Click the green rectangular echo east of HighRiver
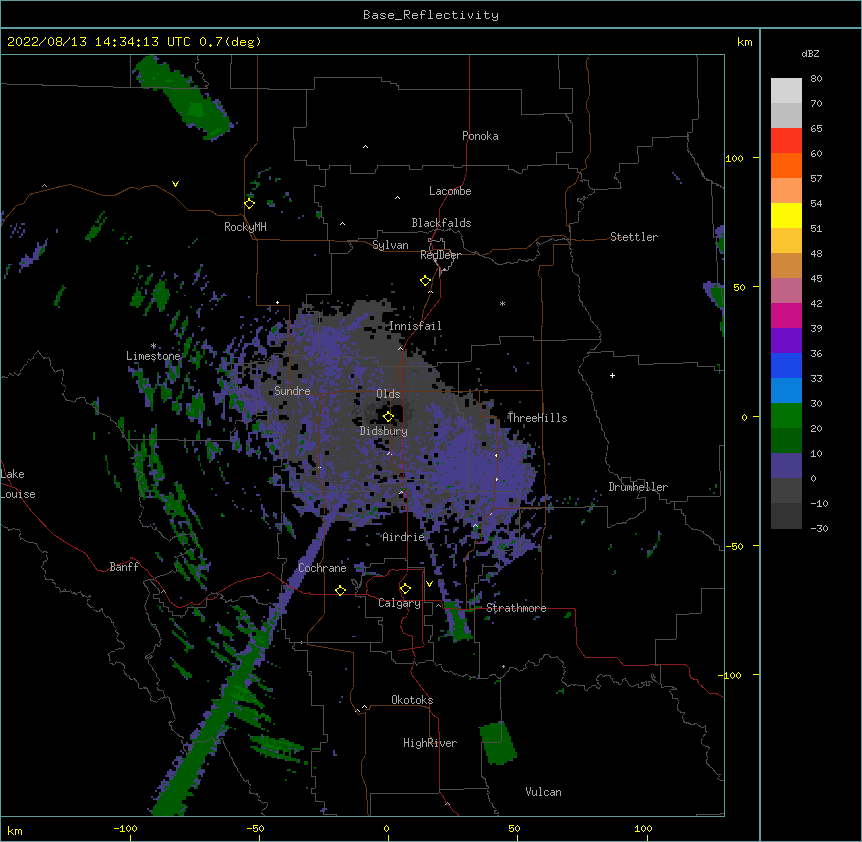 [x=498, y=743]
